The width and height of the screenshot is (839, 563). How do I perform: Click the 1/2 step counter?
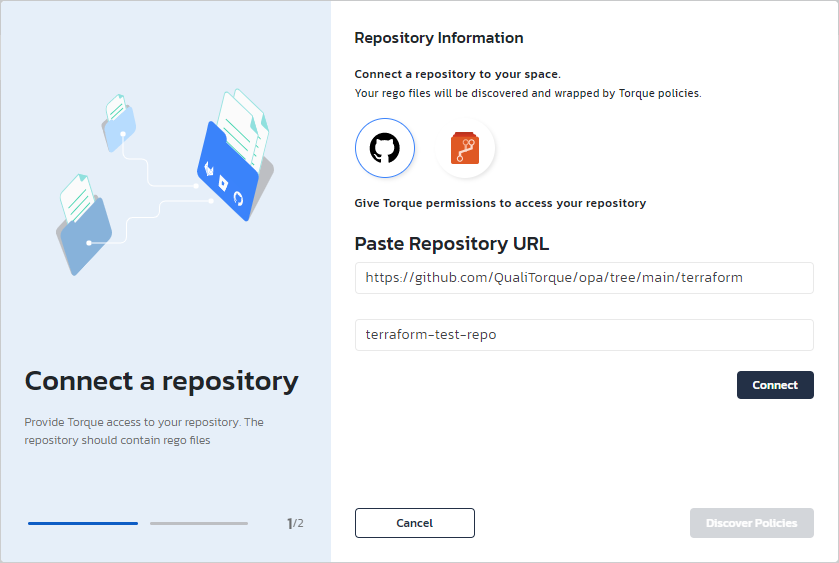point(295,523)
